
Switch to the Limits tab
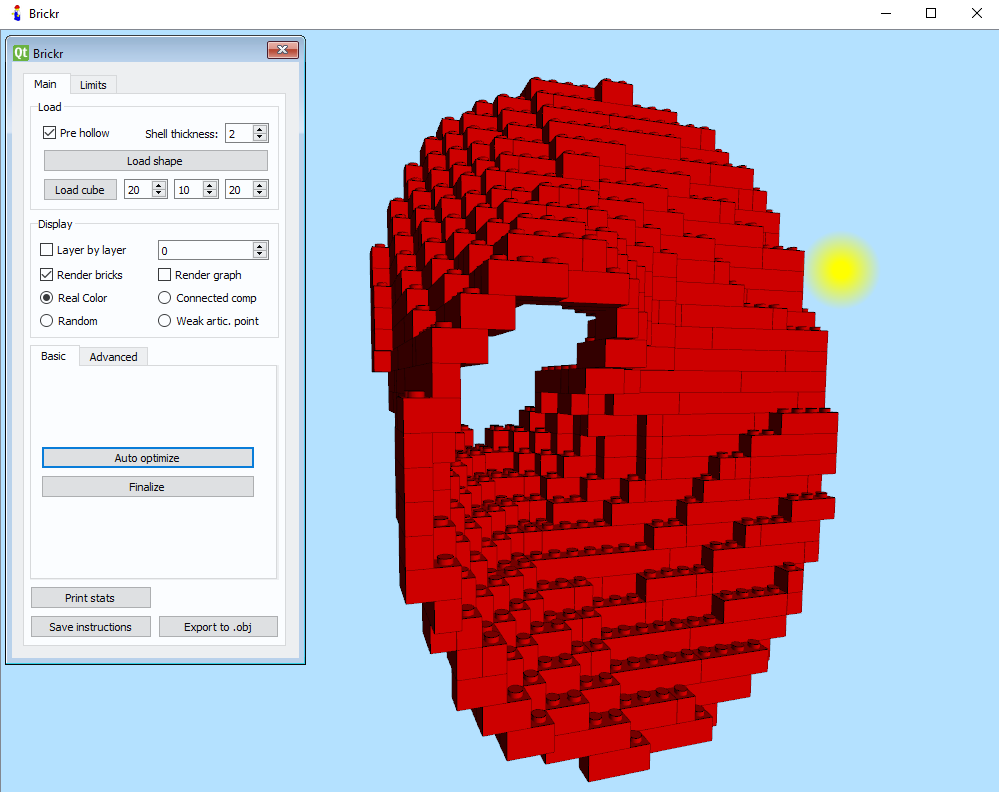(93, 85)
